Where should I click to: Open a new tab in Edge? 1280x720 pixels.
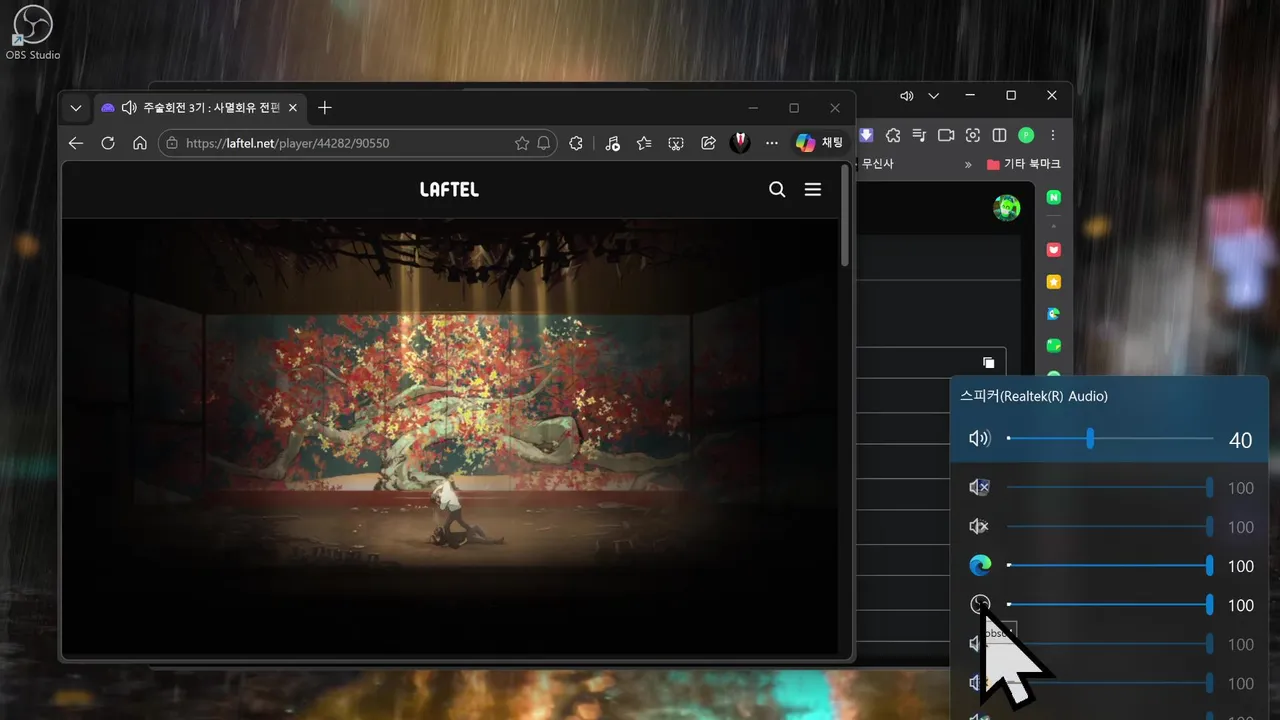pyautogui.click(x=324, y=108)
